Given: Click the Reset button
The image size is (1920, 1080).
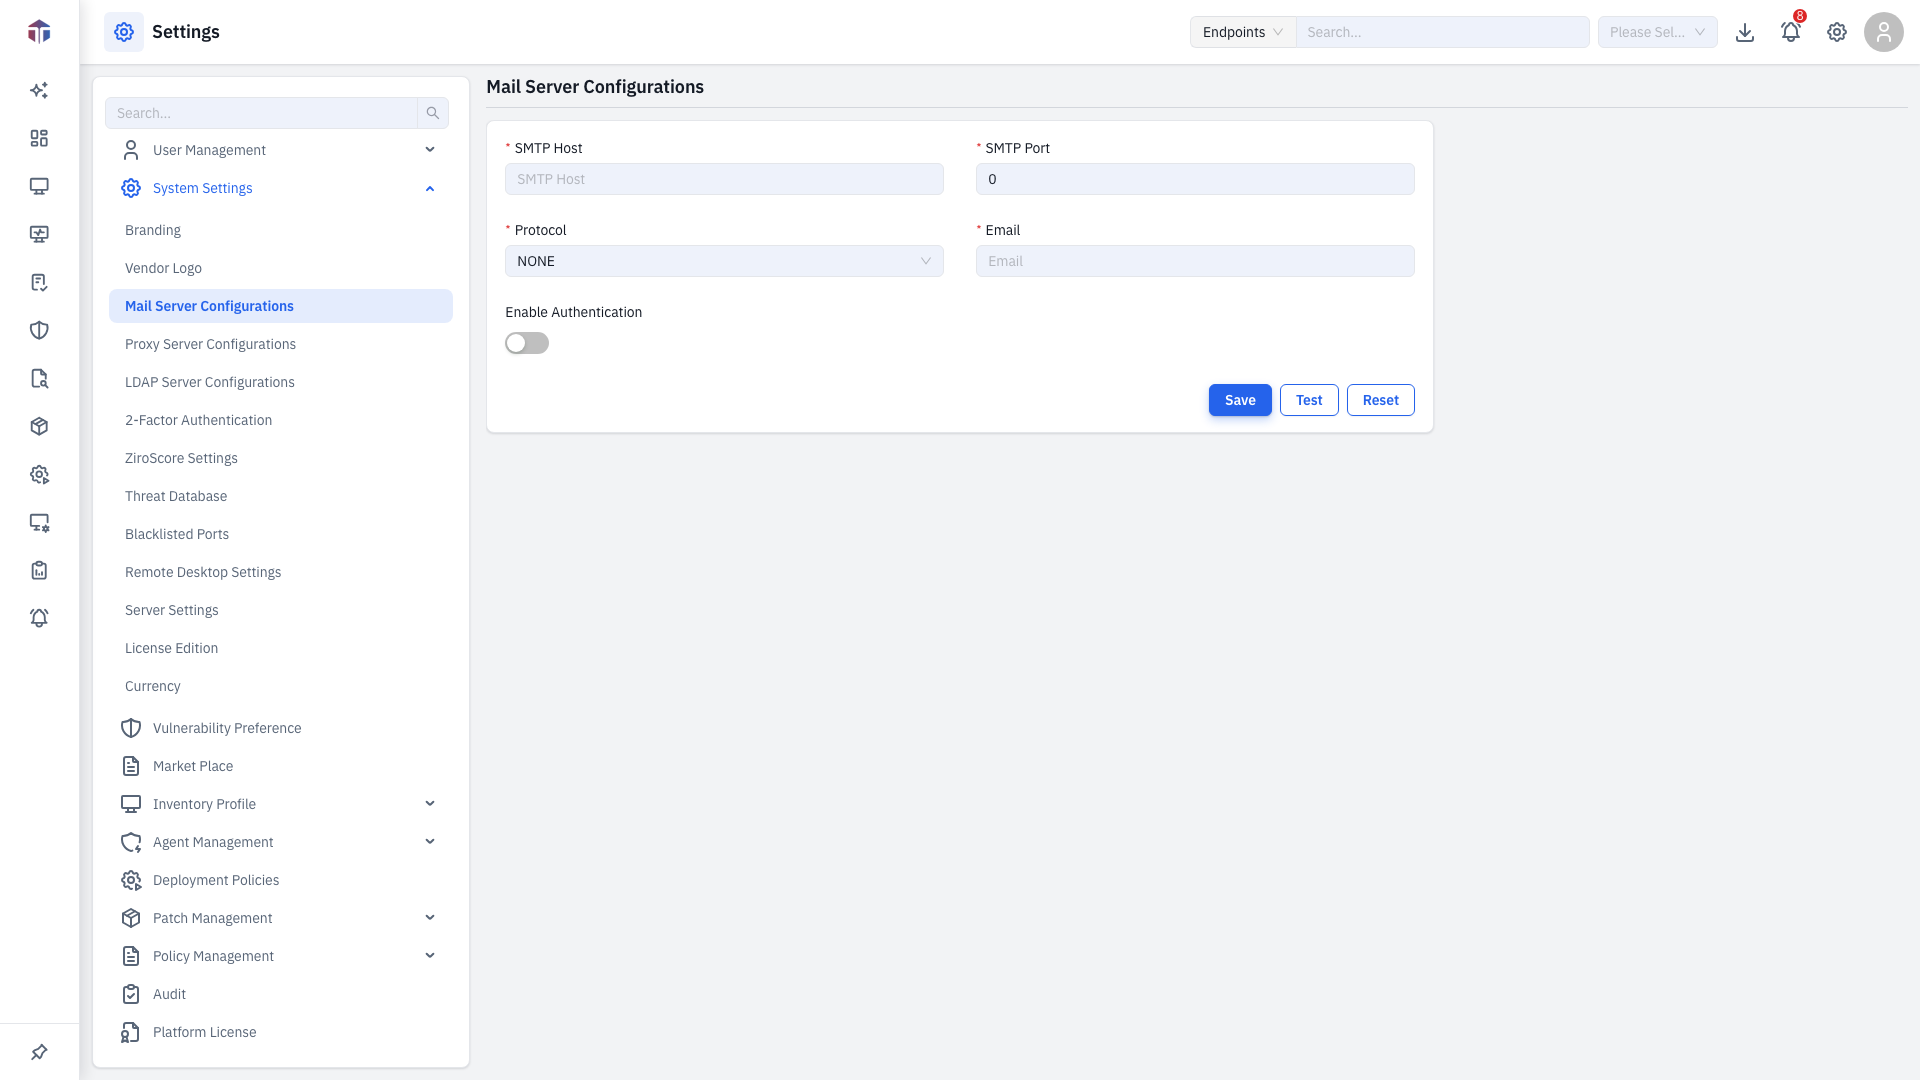Looking at the screenshot, I should [1380, 400].
